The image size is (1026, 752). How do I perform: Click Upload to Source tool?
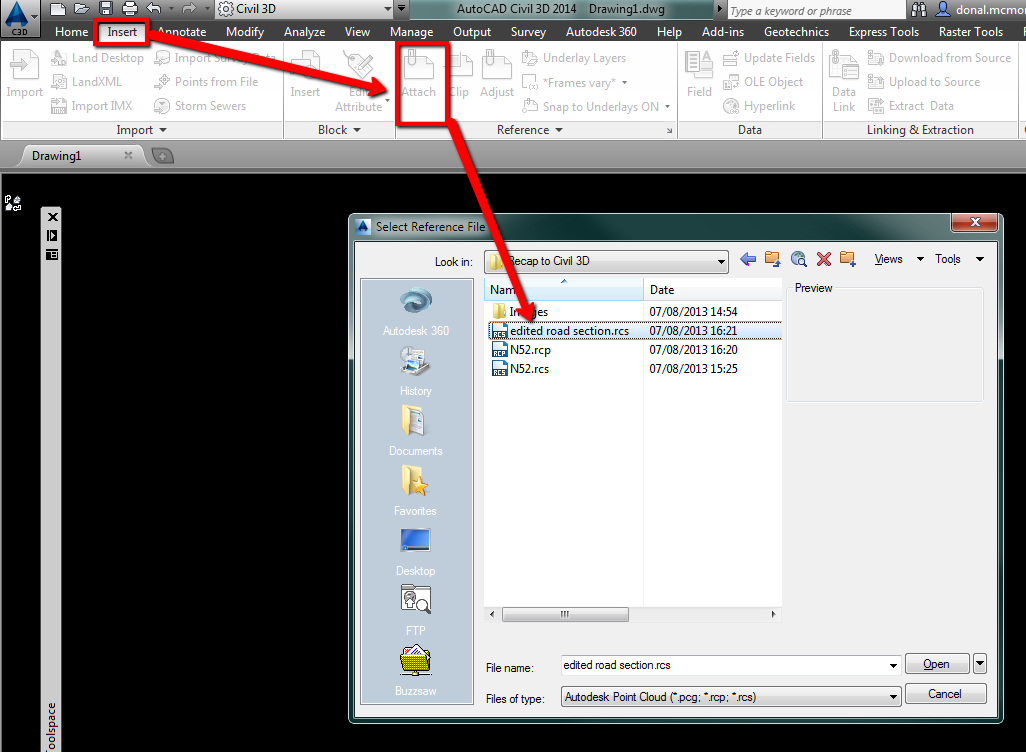pos(924,82)
